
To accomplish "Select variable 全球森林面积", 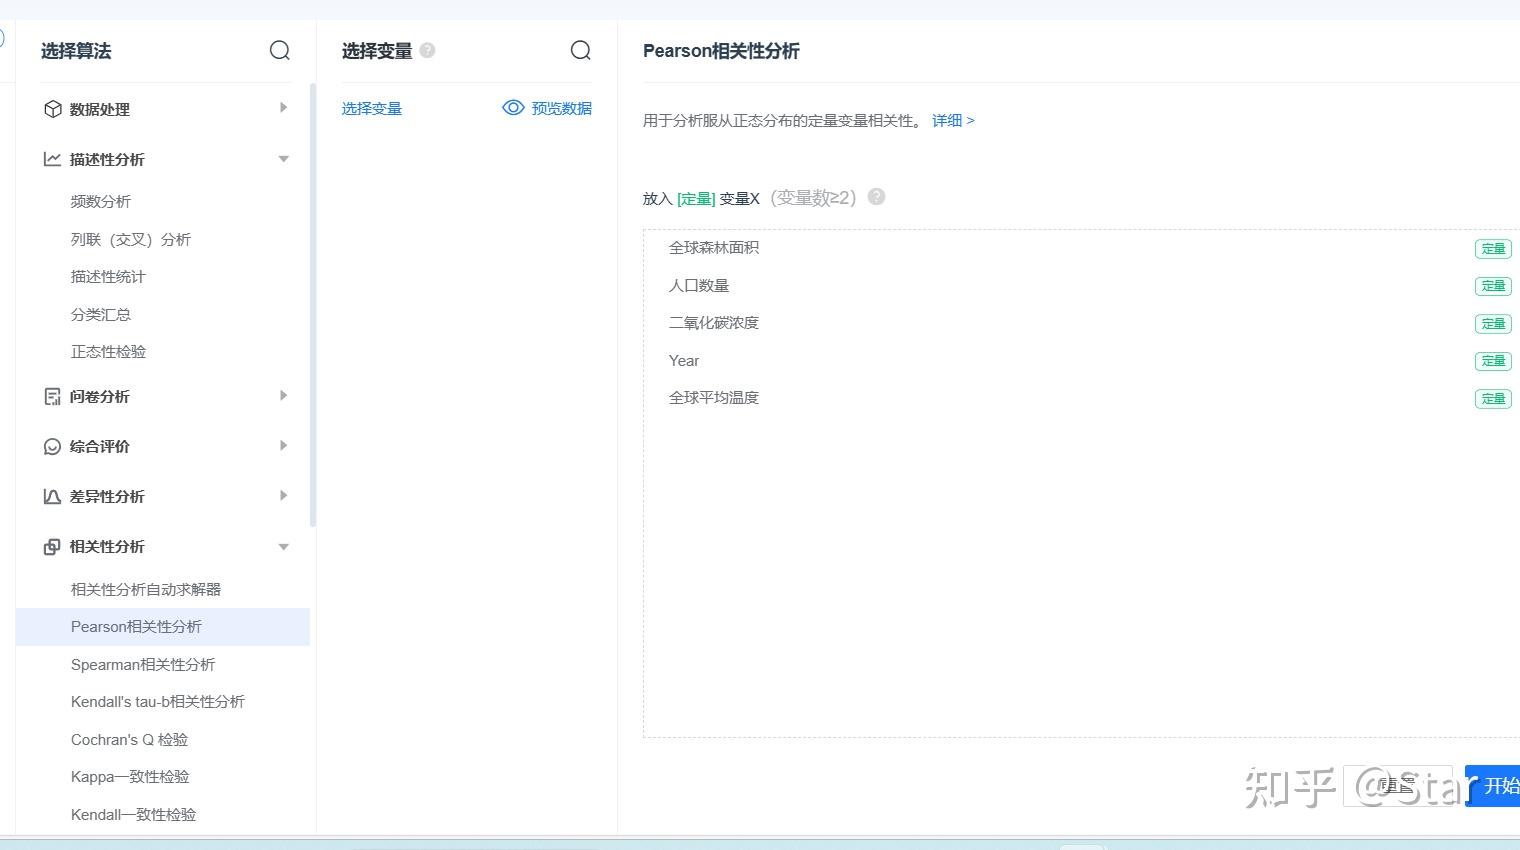I will pos(714,248).
